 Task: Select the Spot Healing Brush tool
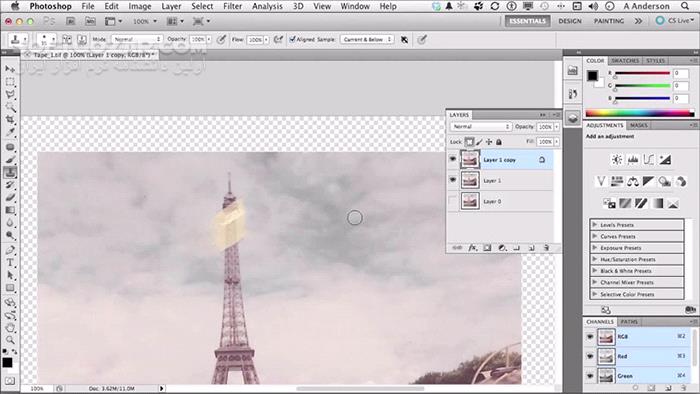(x=10, y=147)
